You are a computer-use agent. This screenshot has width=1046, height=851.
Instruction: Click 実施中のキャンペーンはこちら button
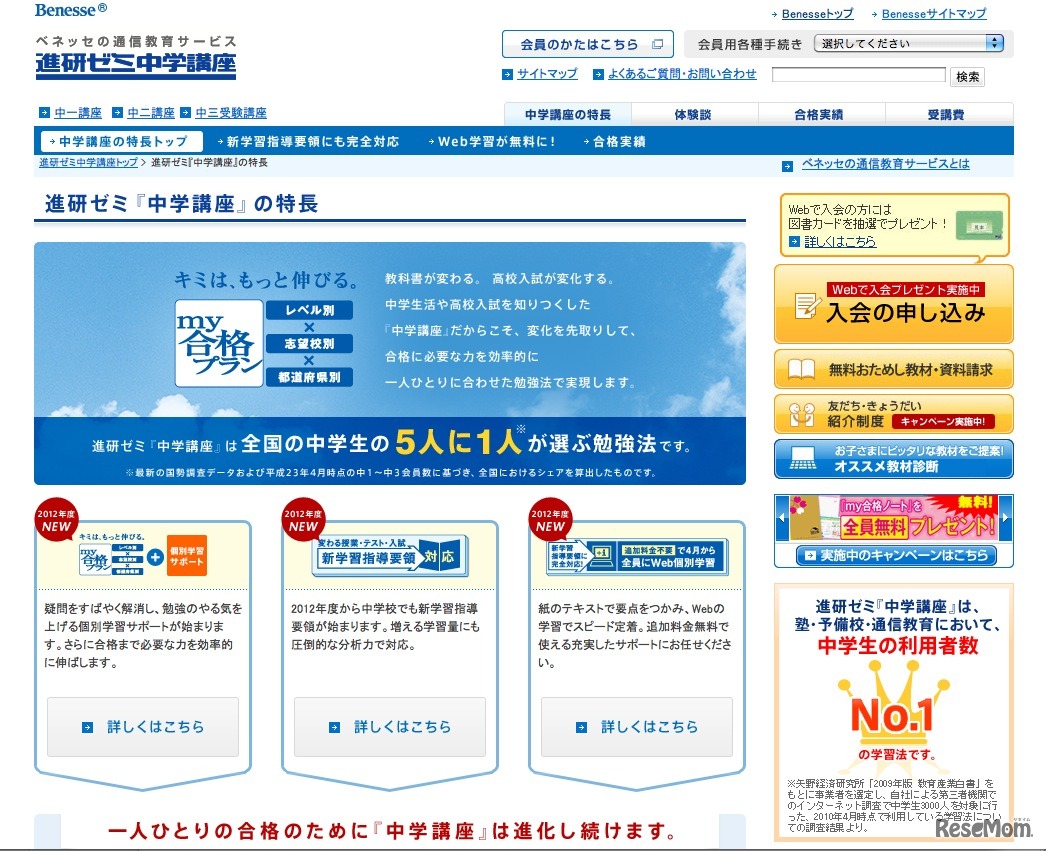[896, 556]
